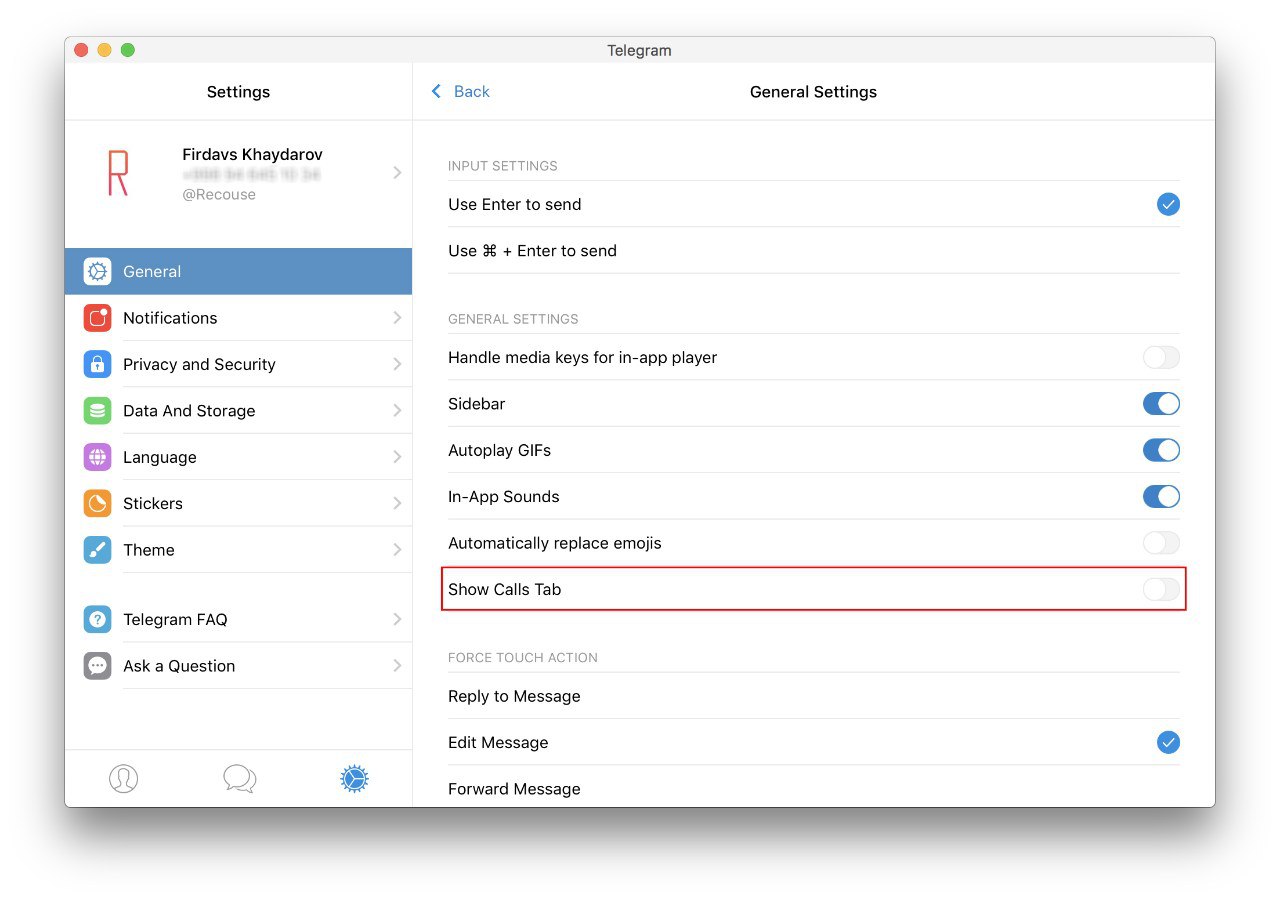Click chevron on the Theme row
This screenshot has width=1280, height=900.
click(397, 550)
